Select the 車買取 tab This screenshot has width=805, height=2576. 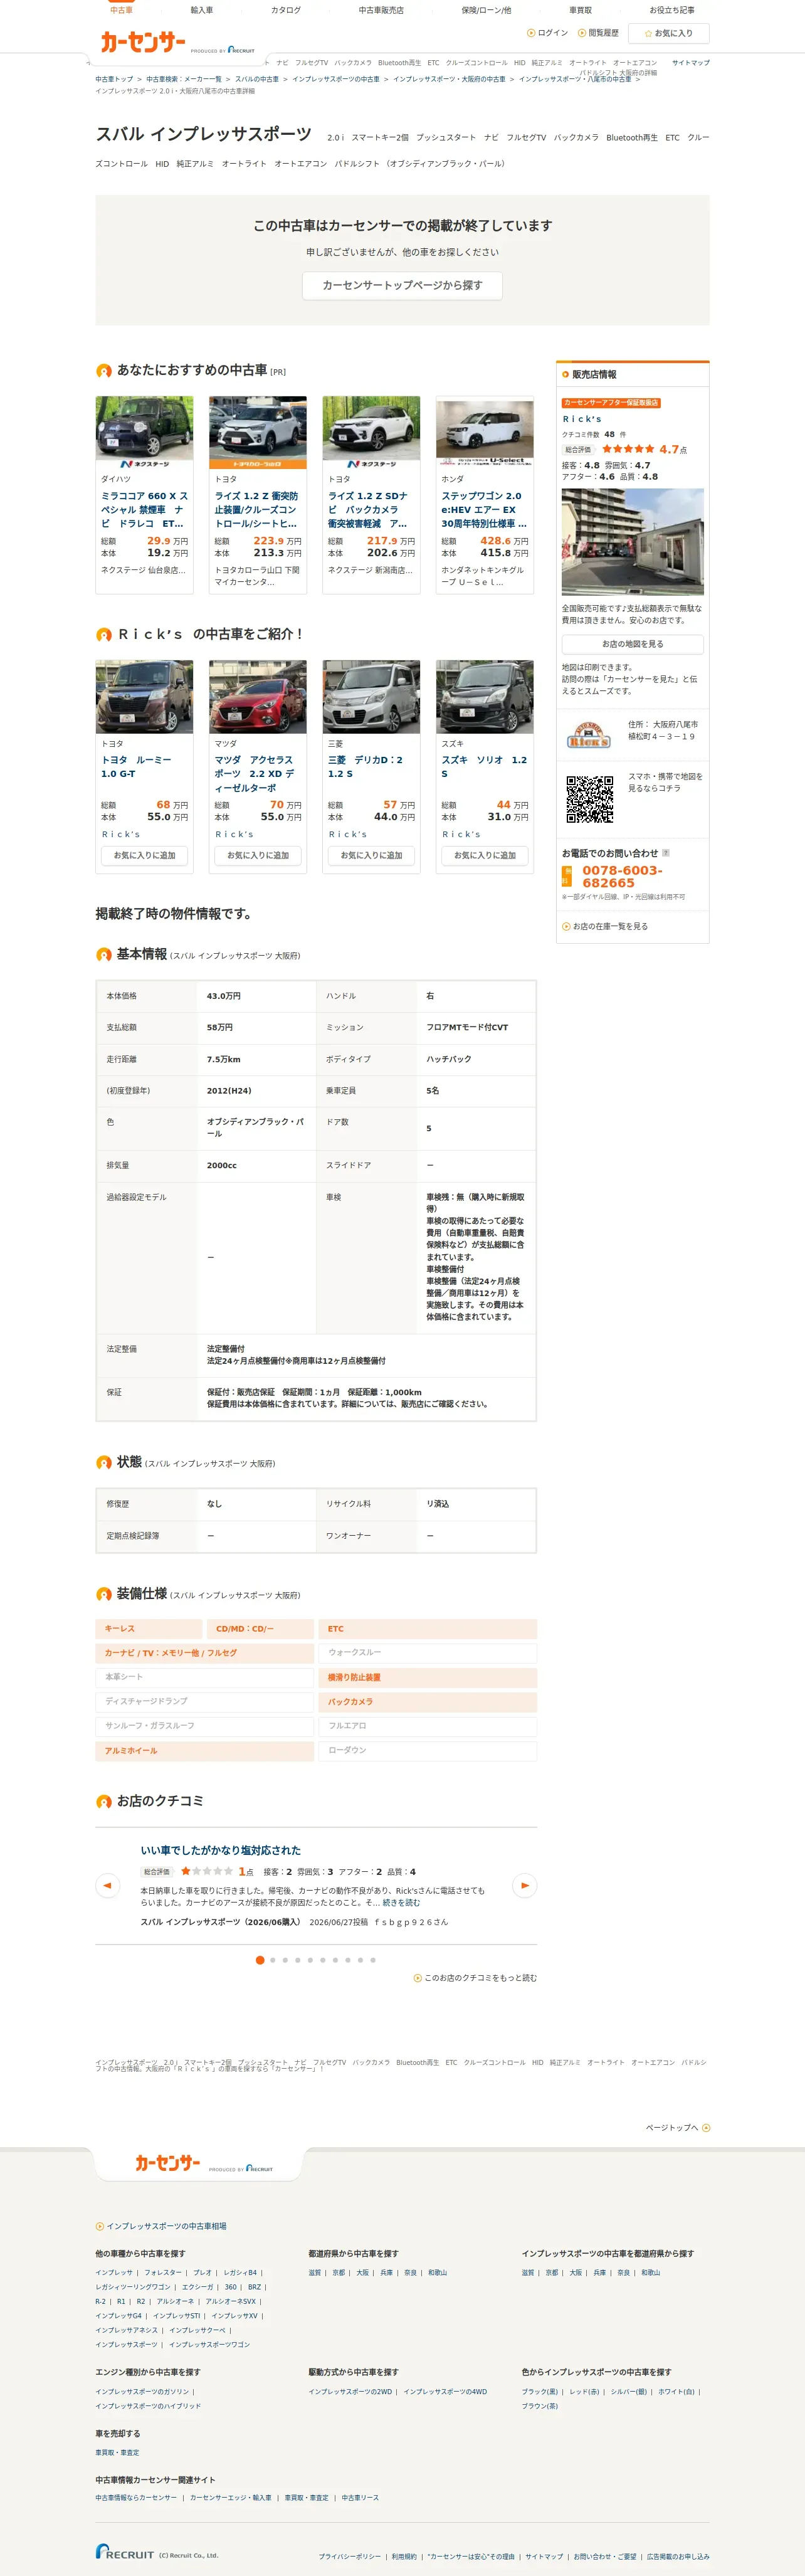[580, 10]
